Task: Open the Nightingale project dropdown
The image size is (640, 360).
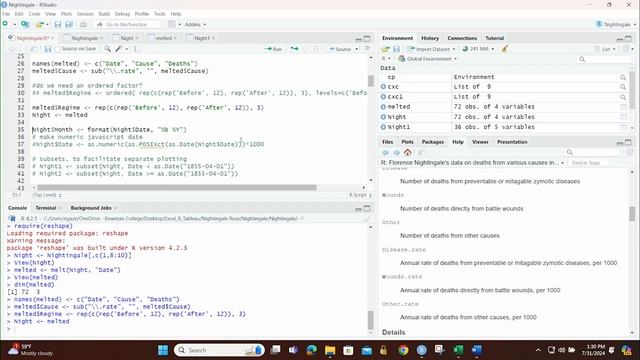Action: [x=616, y=24]
